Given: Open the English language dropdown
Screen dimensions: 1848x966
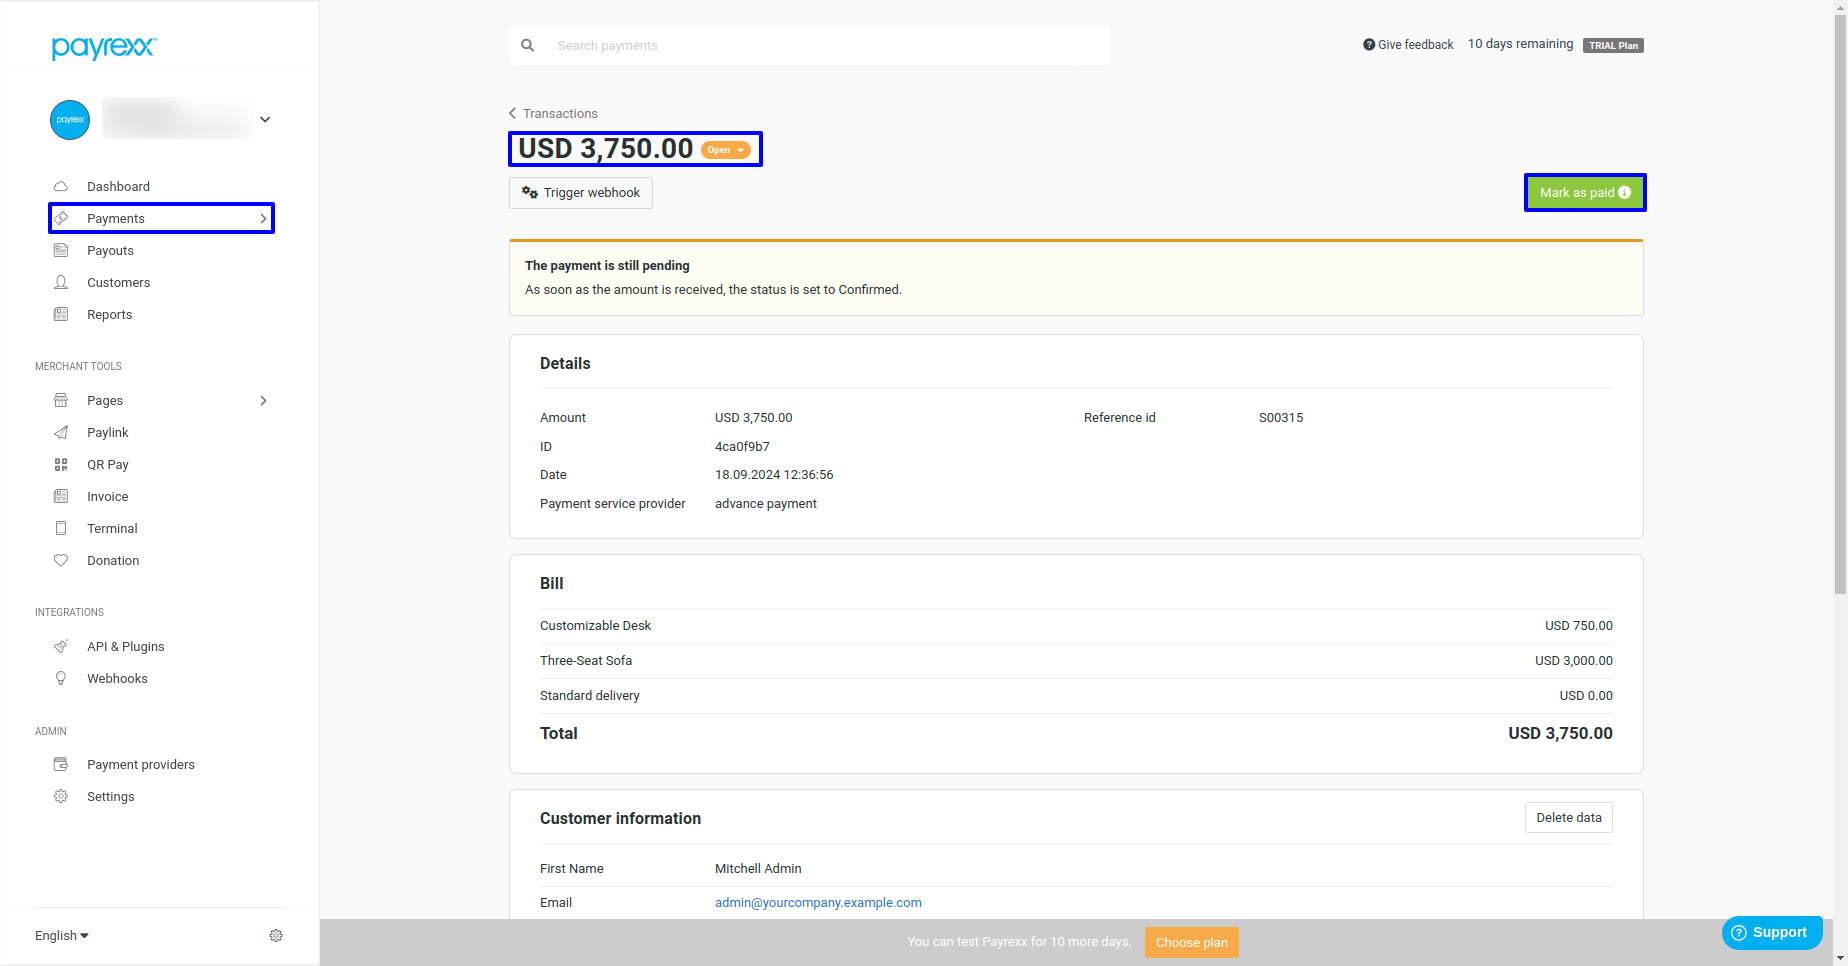Looking at the screenshot, I should tap(62, 936).
